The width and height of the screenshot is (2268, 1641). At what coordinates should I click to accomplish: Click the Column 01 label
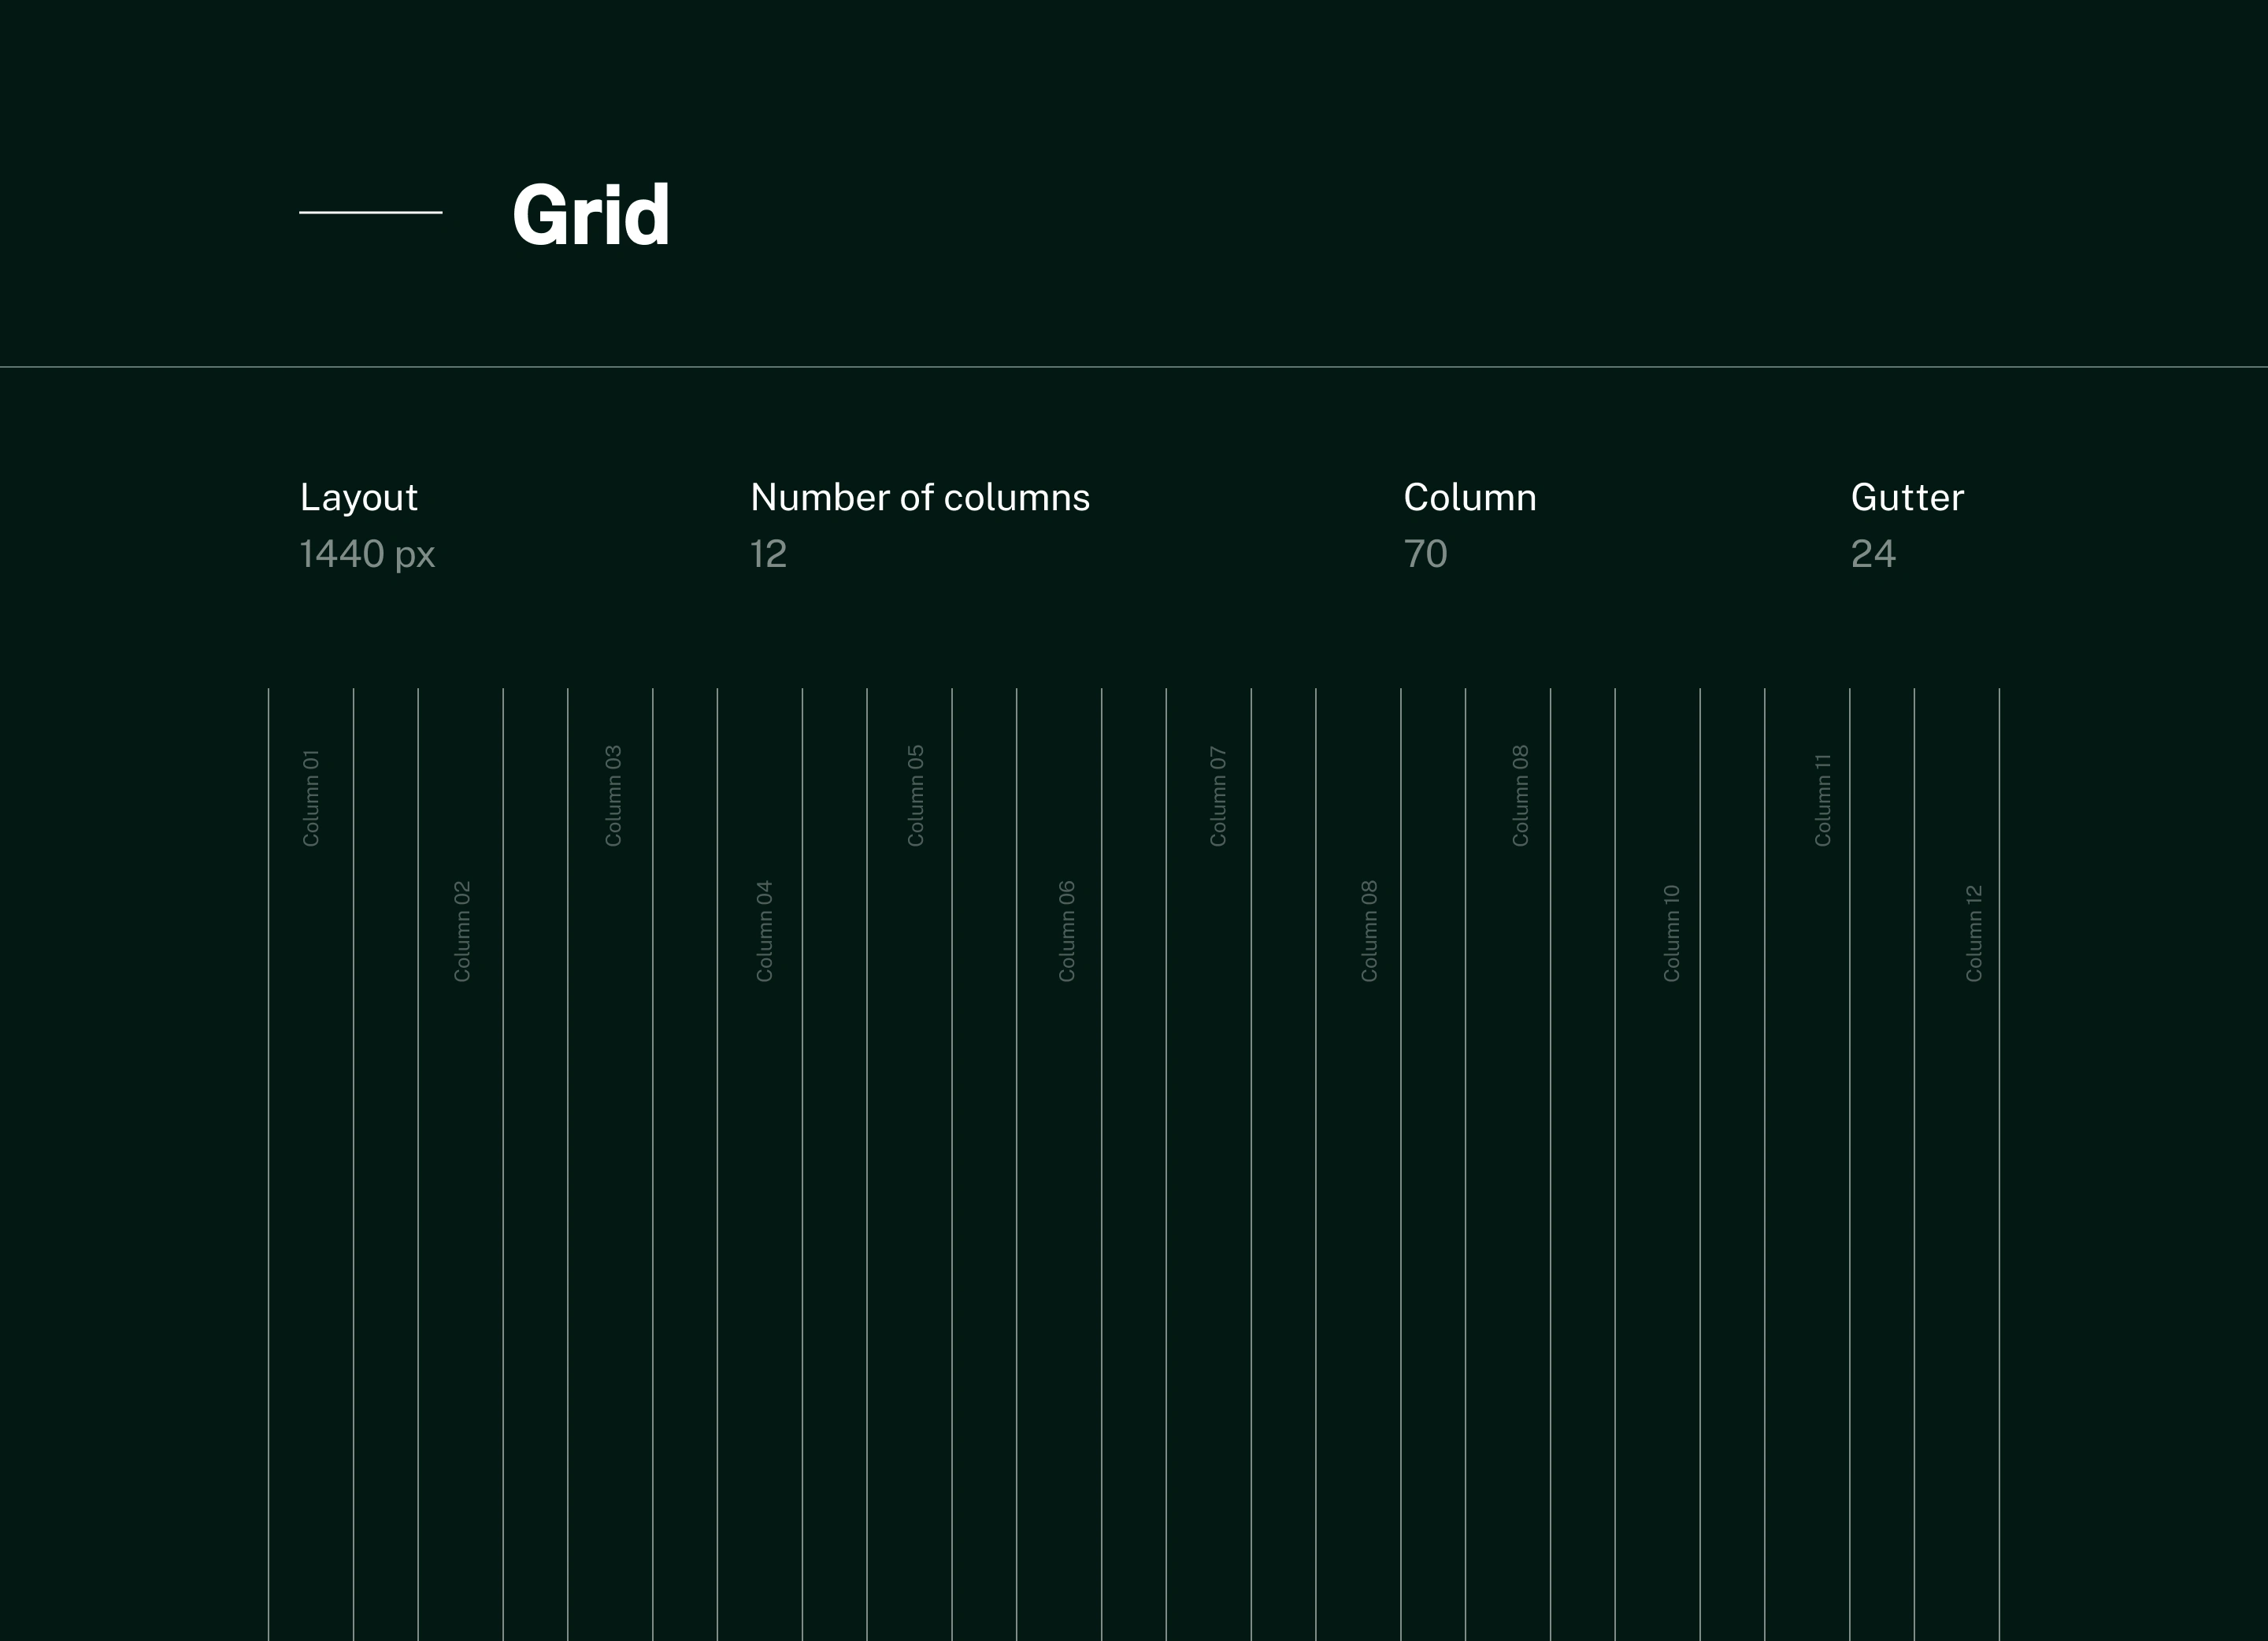[311, 798]
